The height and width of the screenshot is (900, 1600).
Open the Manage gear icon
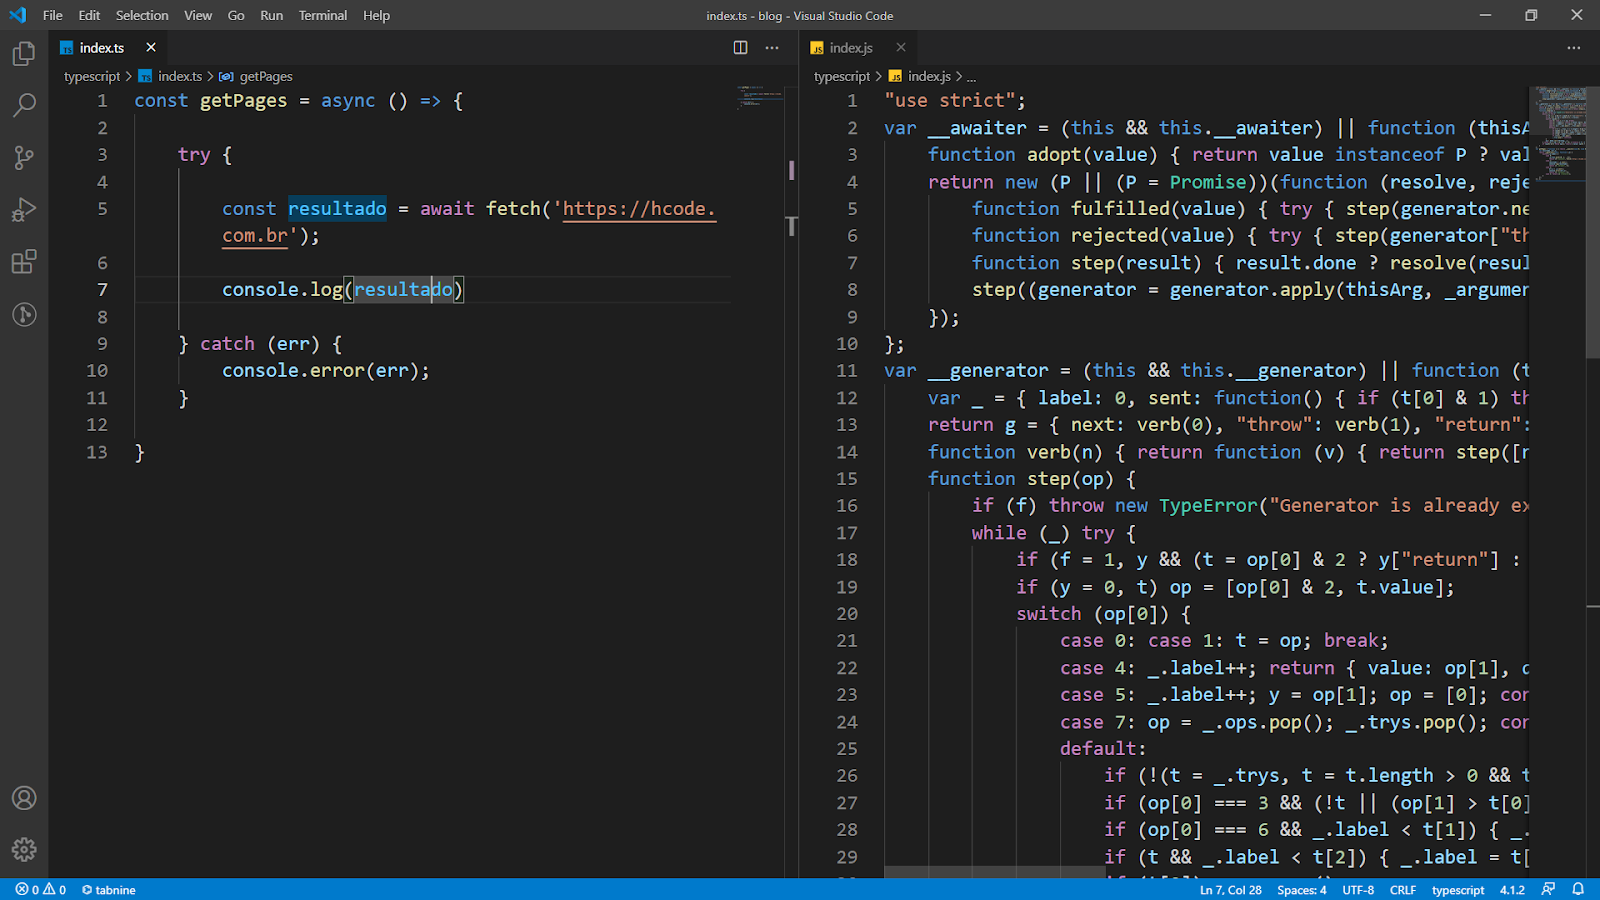click(24, 850)
